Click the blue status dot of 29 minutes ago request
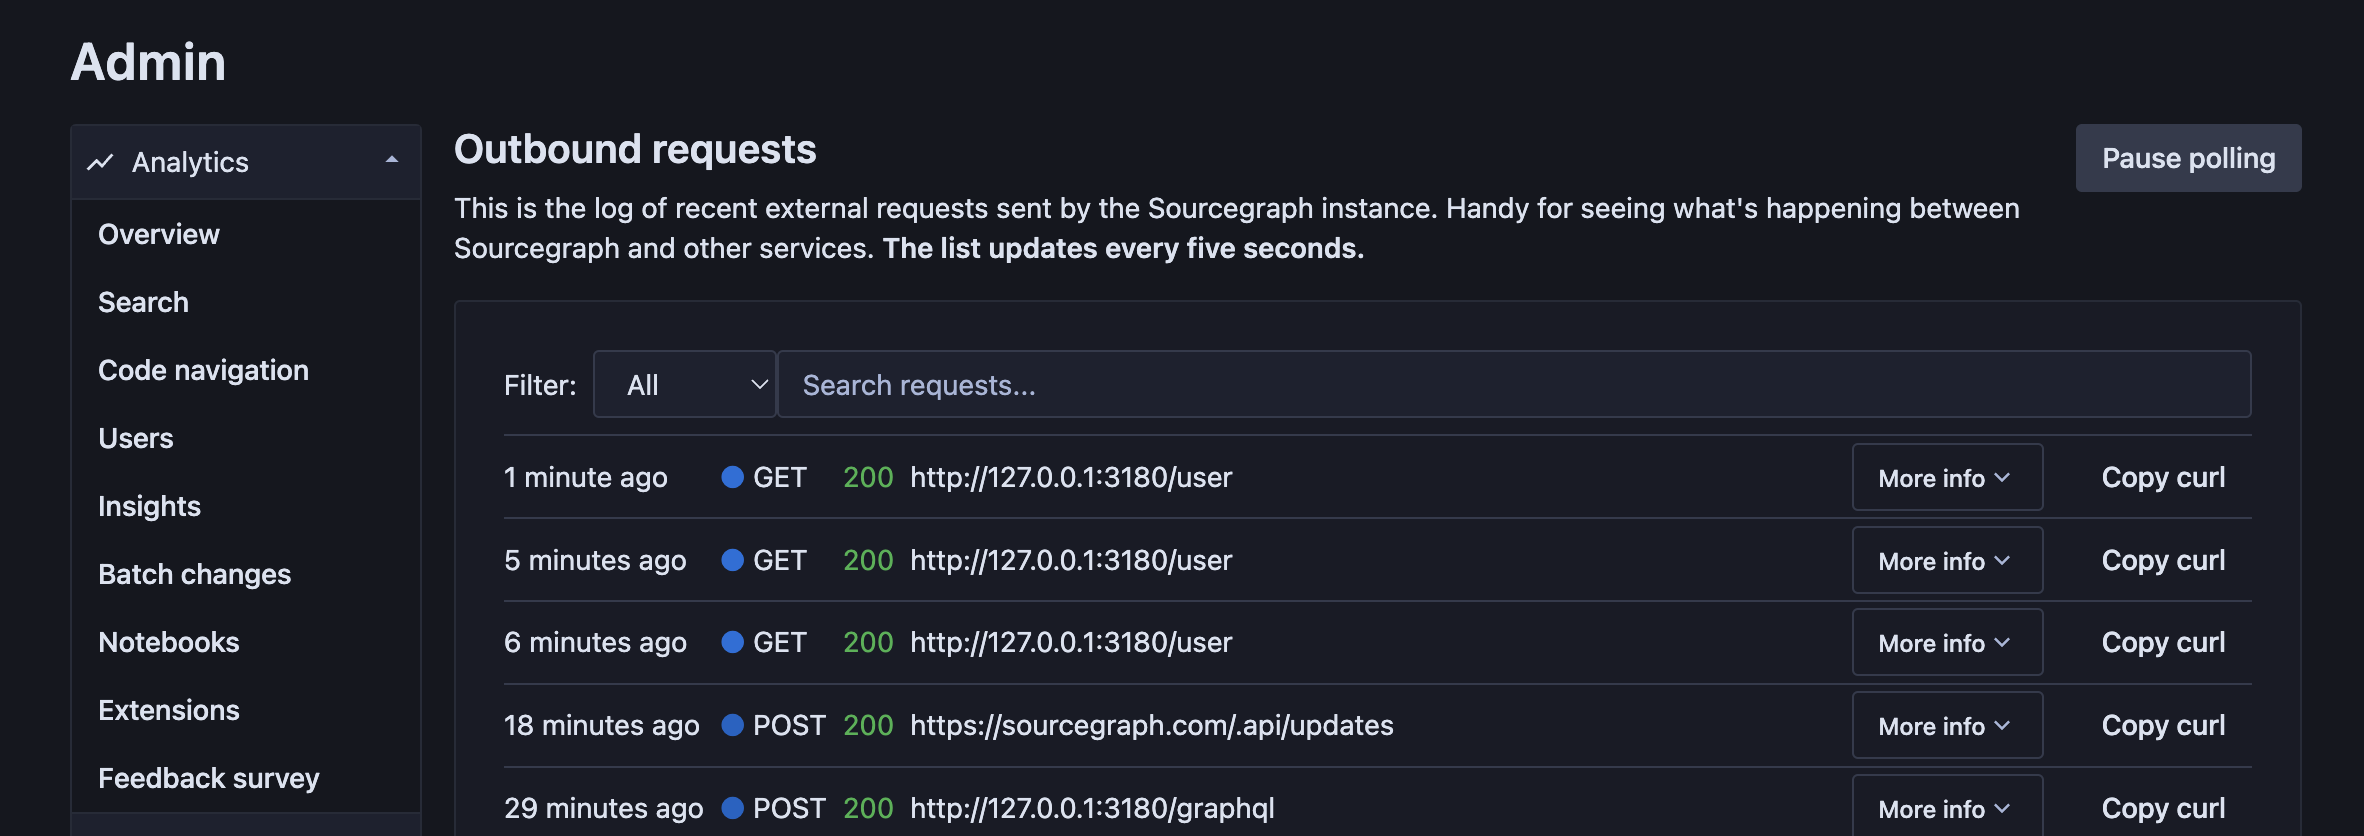This screenshot has width=2364, height=836. coord(732,807)
